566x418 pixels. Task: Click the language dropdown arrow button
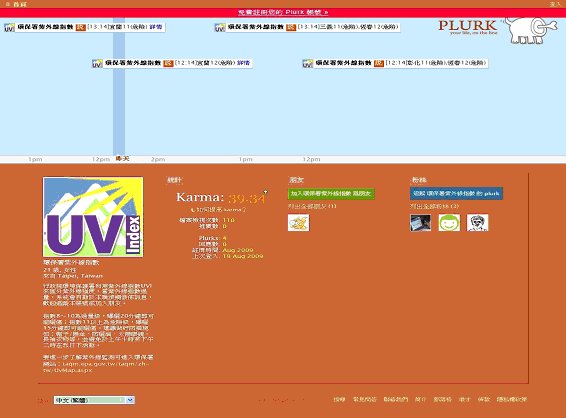[130, 400]
